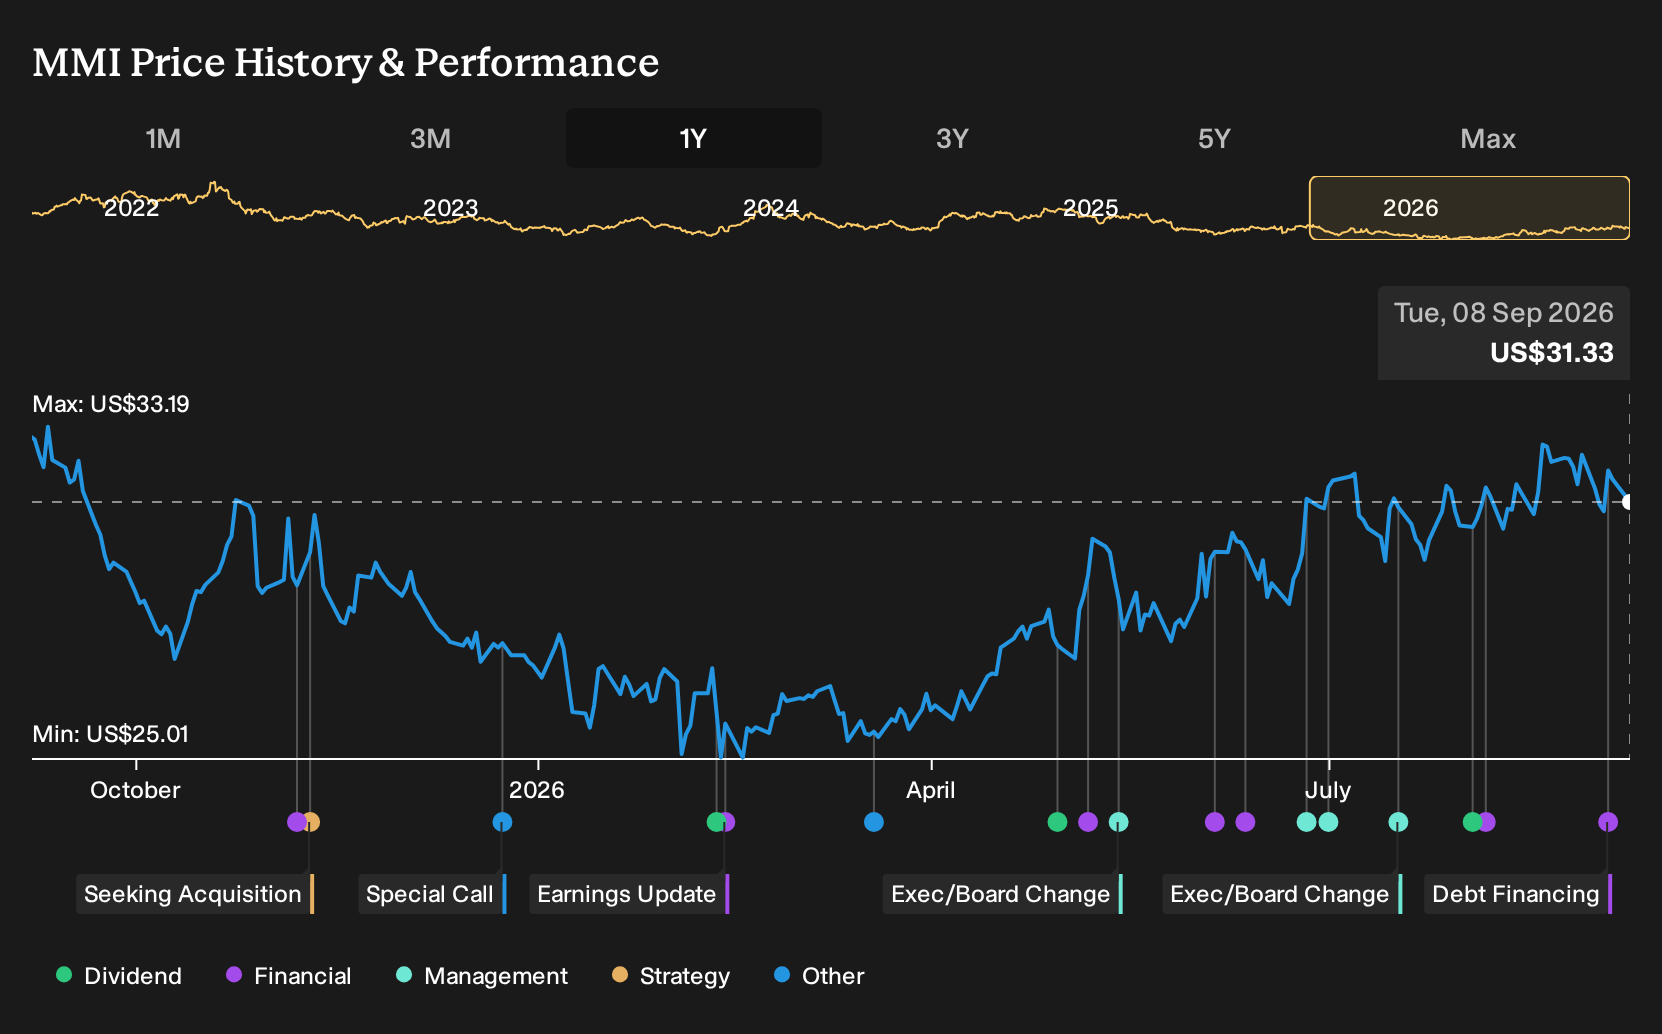Screen dimensions: 1662x1034
Task: Toggle the Management legend filter
Action: click(482, 976)
